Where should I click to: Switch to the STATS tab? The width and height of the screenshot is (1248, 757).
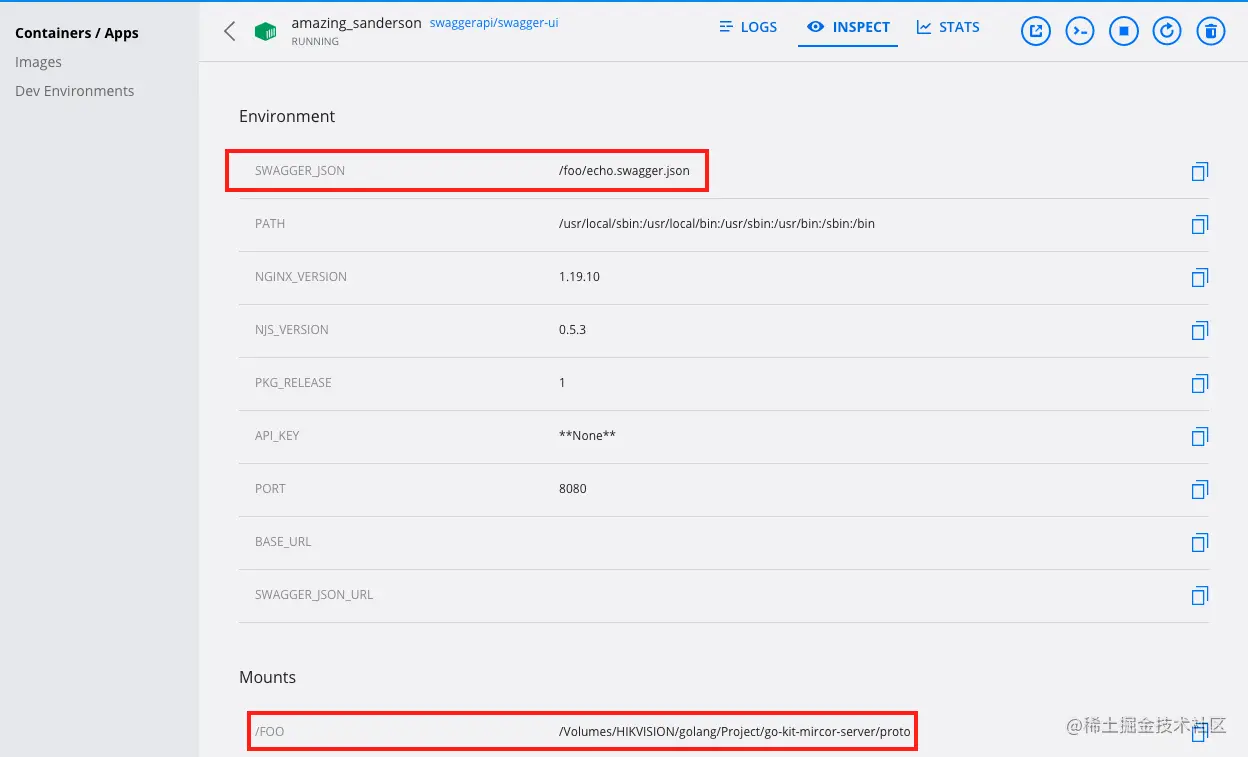click(x=948, y=27)
